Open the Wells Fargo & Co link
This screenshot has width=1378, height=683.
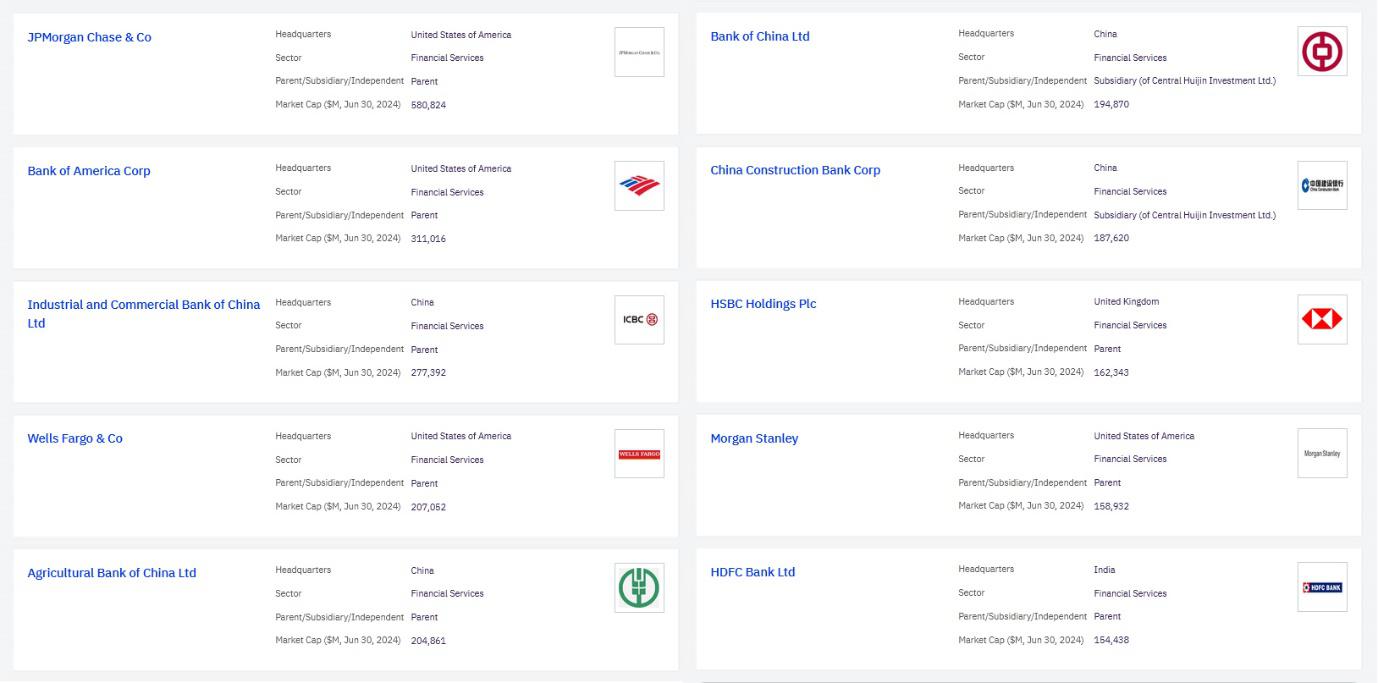pyautogui.click(x=75, y=438)
